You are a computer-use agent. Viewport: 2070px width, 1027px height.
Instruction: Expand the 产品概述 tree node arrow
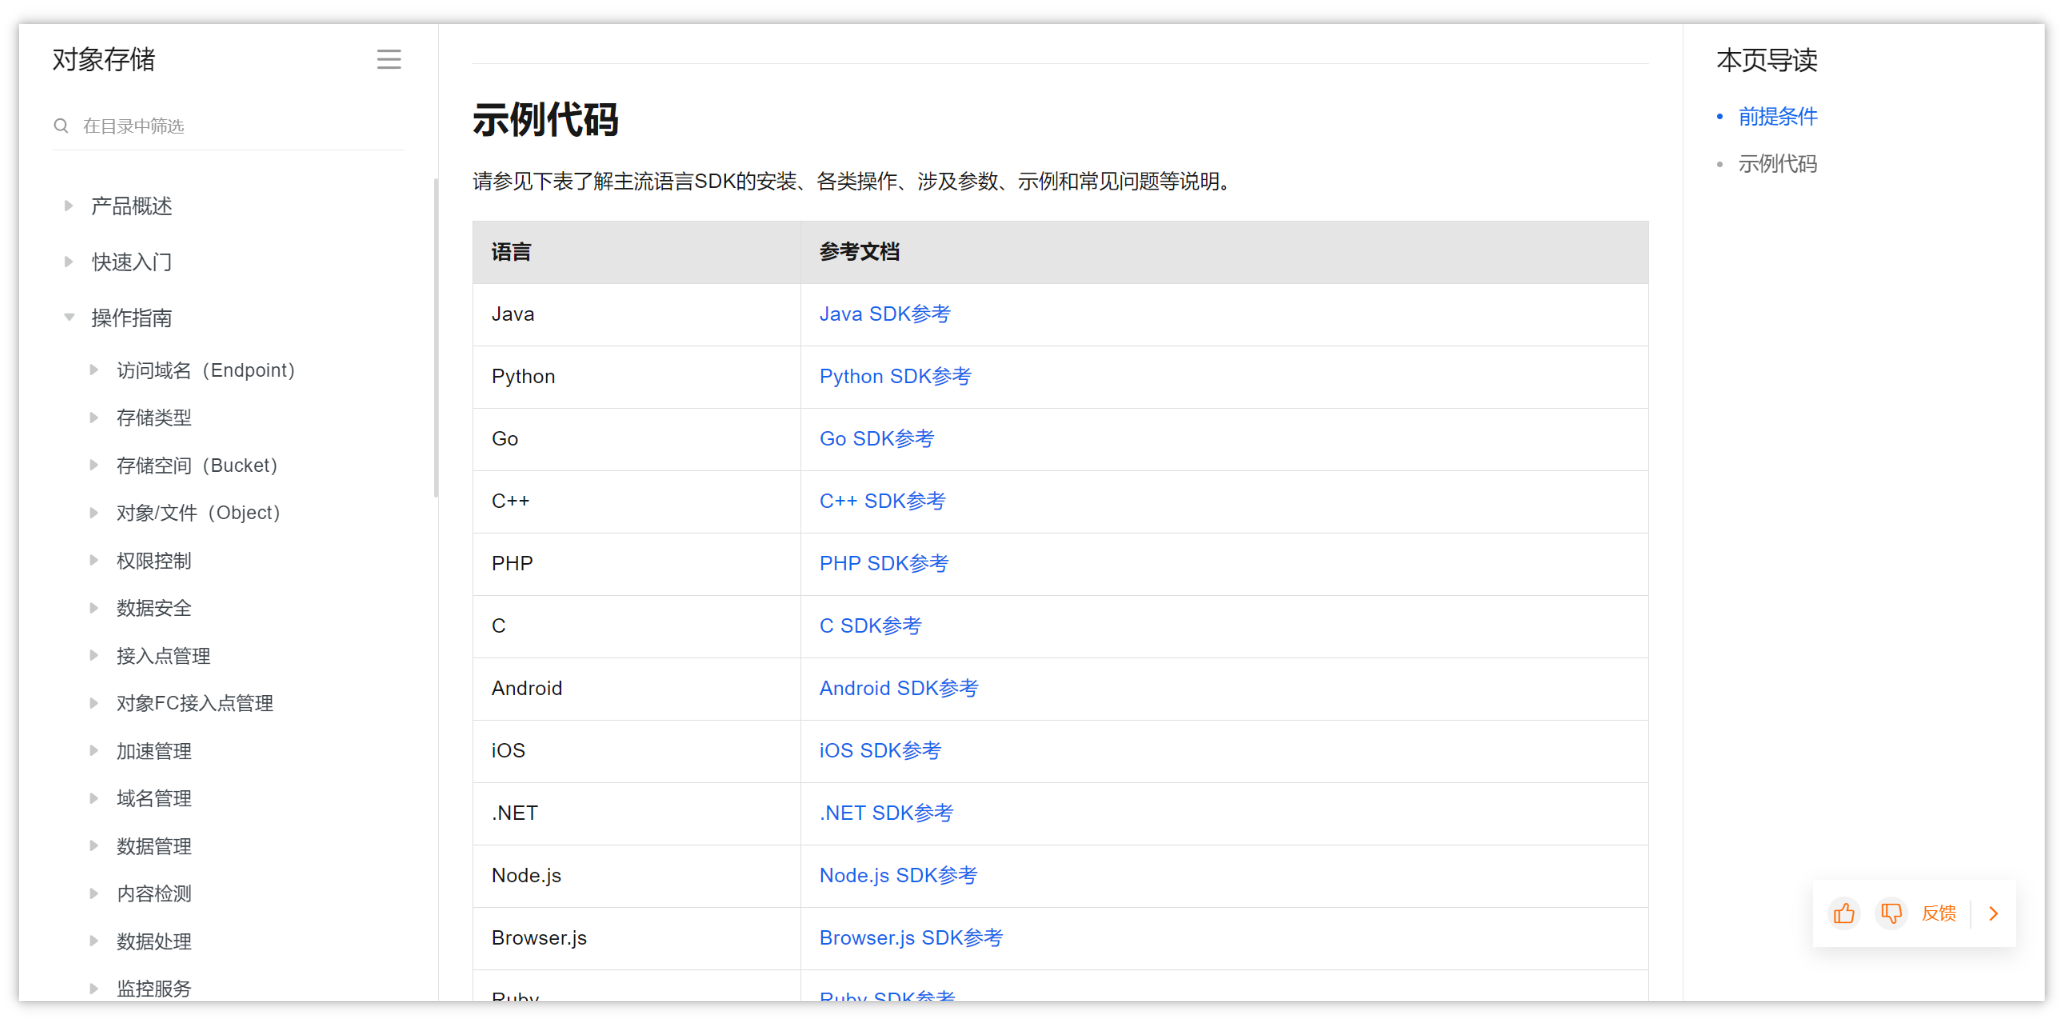click(x=69, y=206)
